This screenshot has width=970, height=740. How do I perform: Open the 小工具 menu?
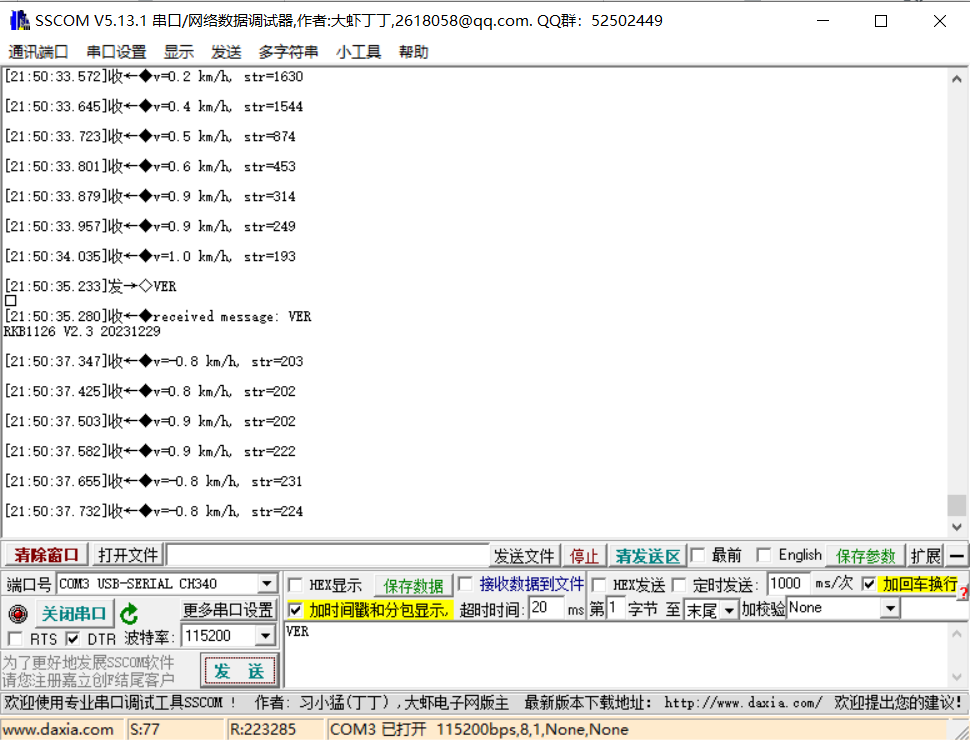pos(358,52)
